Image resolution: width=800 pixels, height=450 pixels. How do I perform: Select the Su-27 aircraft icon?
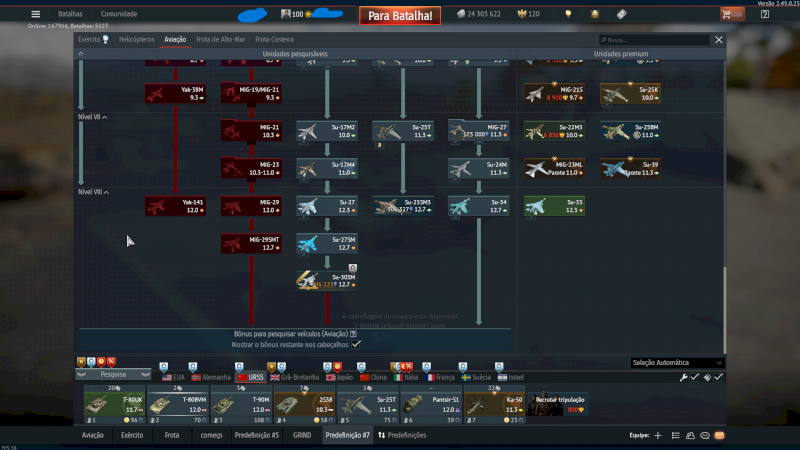coord(328,206)
